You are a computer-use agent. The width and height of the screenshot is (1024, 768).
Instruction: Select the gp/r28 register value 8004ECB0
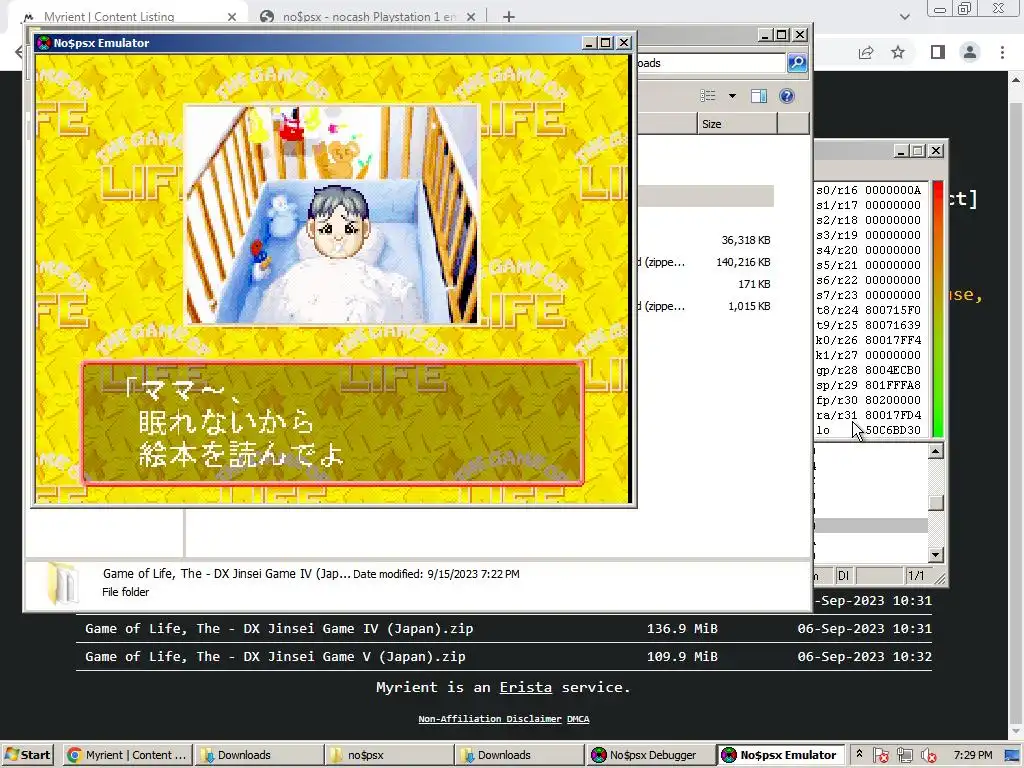[x=893, y=370]
